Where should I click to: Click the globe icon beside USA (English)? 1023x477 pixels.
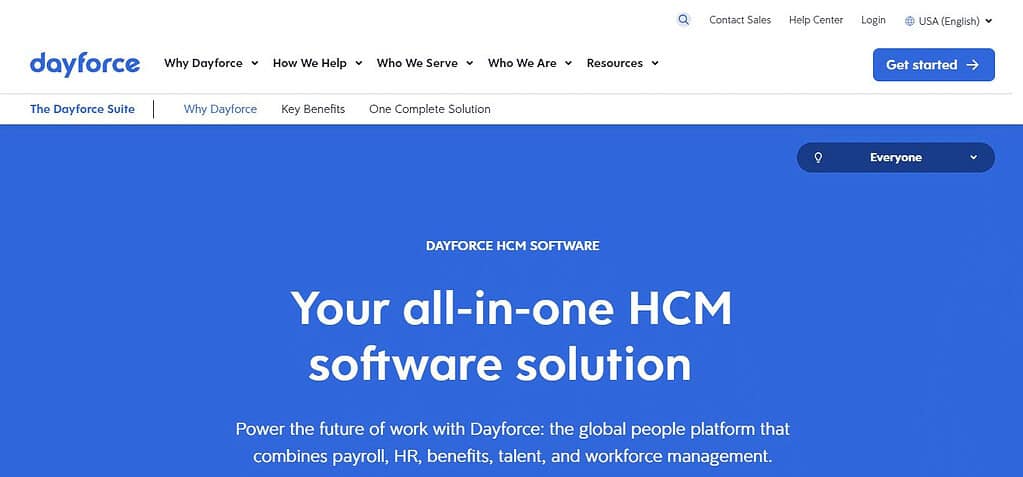point(909,21)
